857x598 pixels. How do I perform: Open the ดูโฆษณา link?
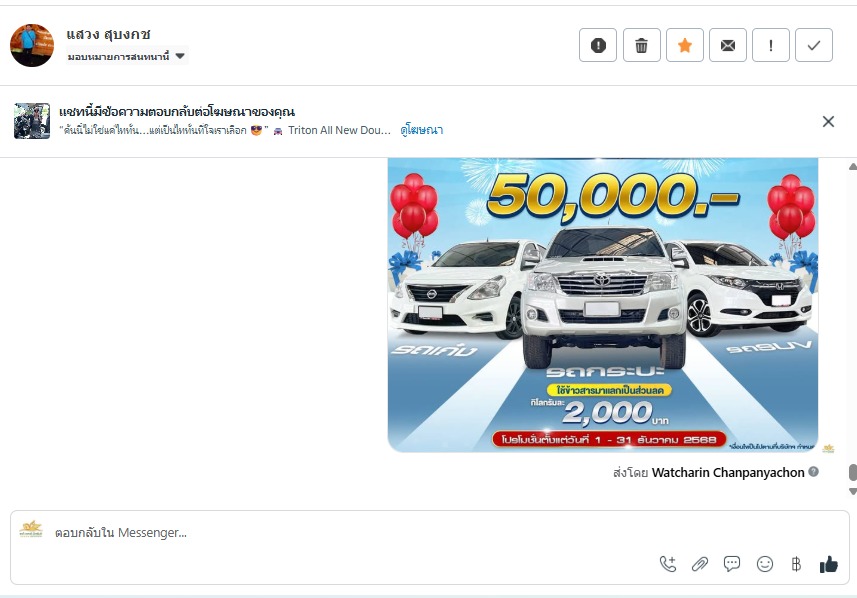click(421, 130)
